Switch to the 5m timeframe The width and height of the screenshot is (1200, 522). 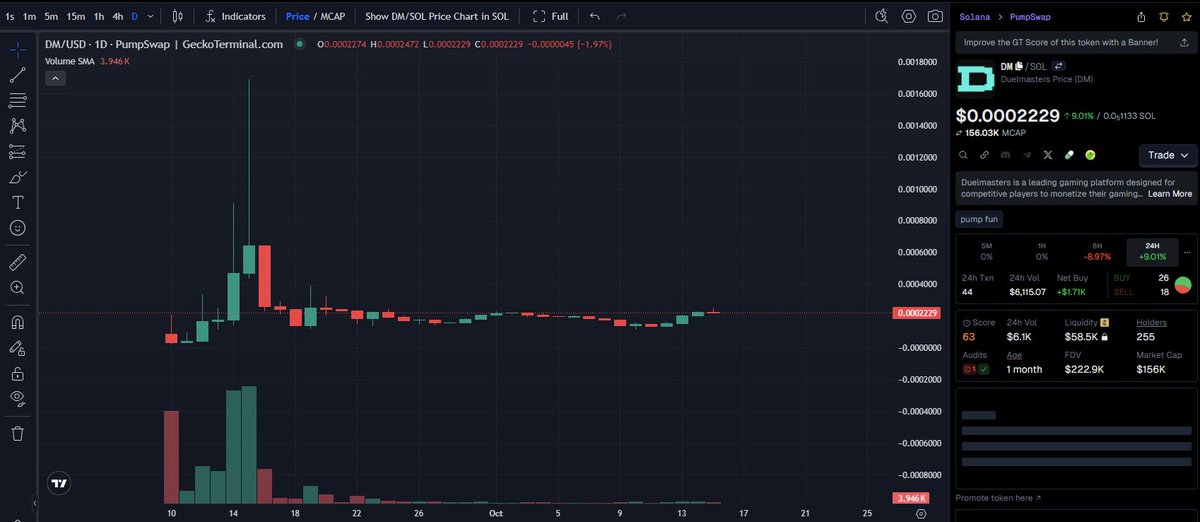point(51,16)
